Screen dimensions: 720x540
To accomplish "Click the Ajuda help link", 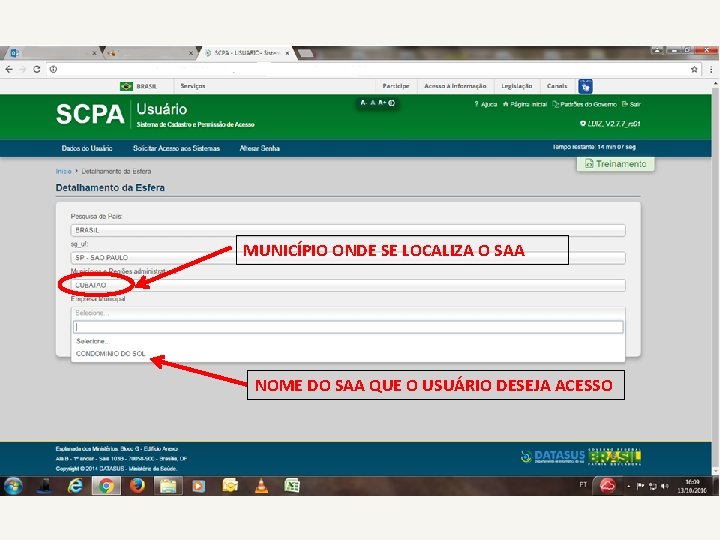I will (x=486, y=104).
